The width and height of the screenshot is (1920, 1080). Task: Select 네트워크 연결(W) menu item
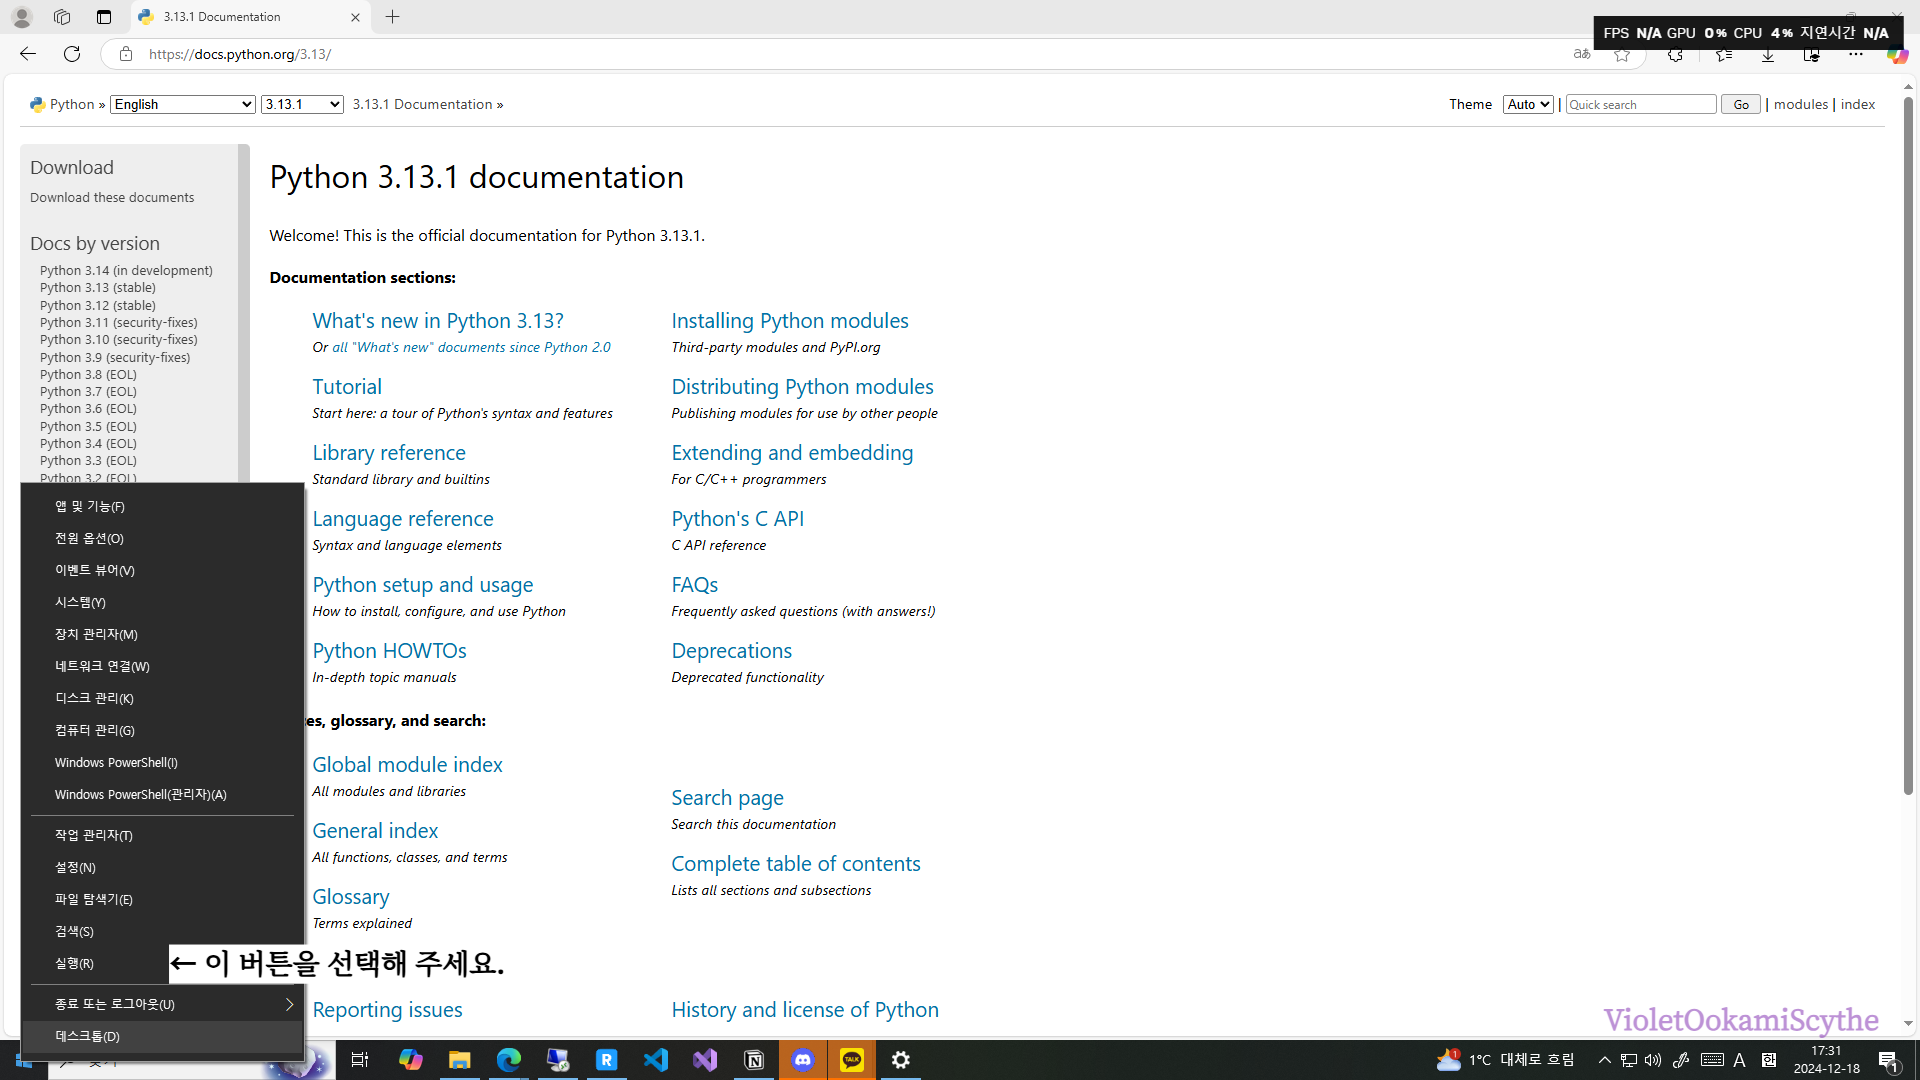tap(162, 666)
